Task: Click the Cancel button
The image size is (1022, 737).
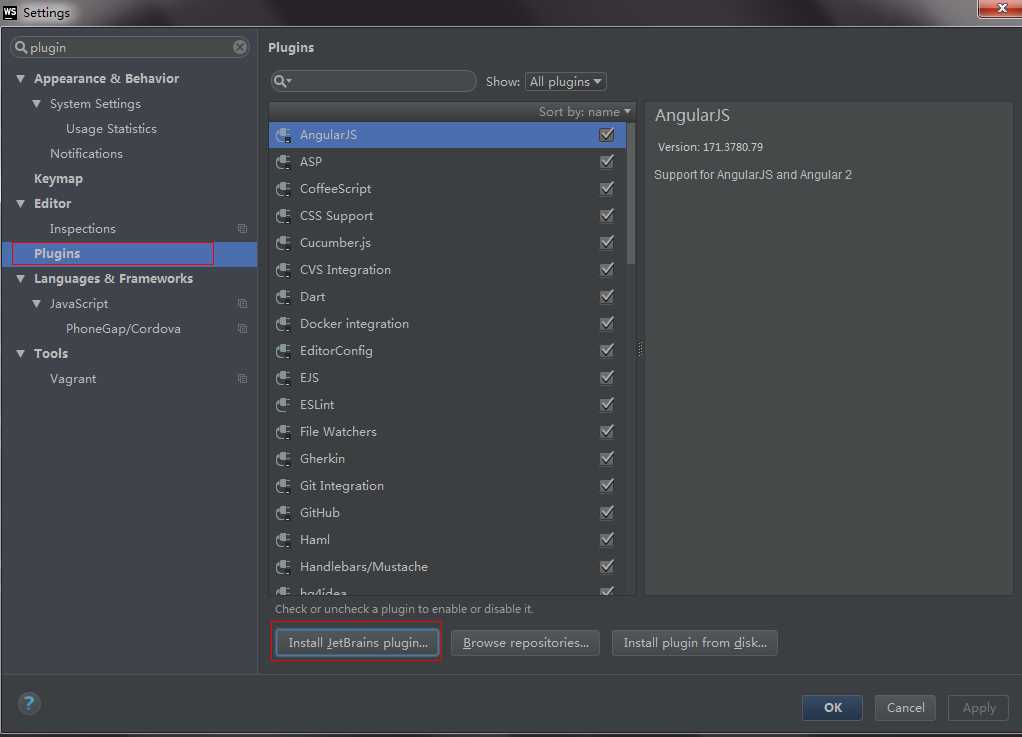Action: pyautogui.click(x=905, y=708)
